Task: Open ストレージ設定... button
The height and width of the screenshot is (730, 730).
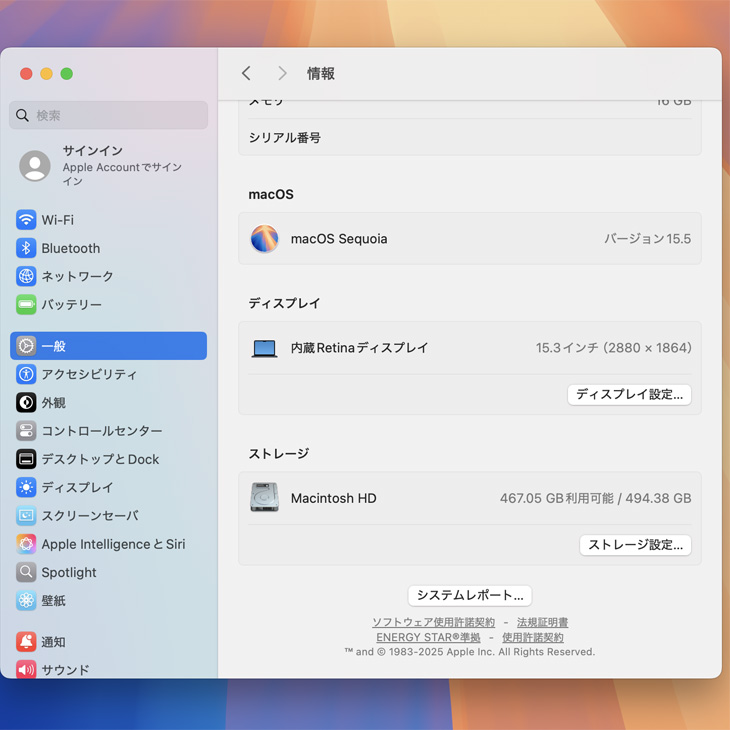Action: [635, 545]
